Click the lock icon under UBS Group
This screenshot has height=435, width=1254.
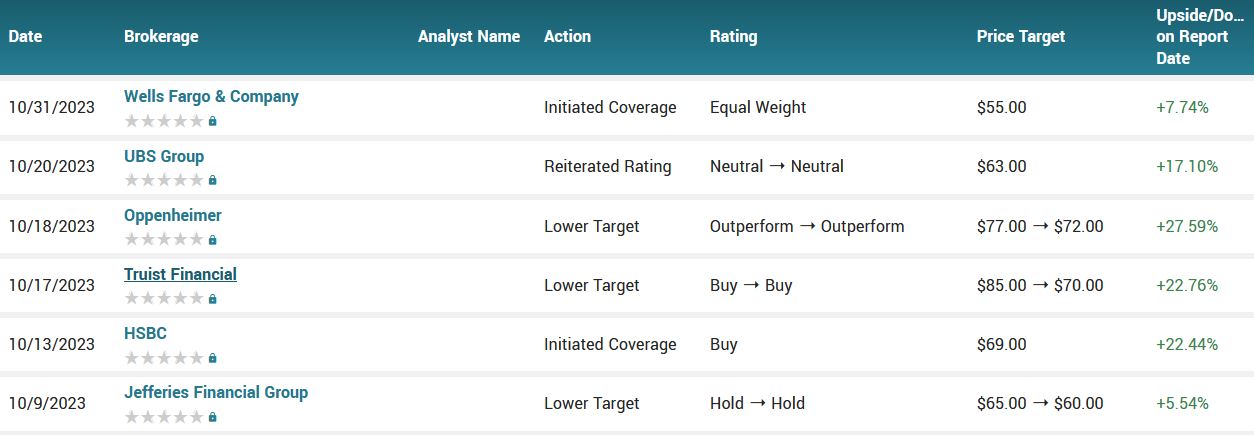pyautogui.click(x=212, y=180)
